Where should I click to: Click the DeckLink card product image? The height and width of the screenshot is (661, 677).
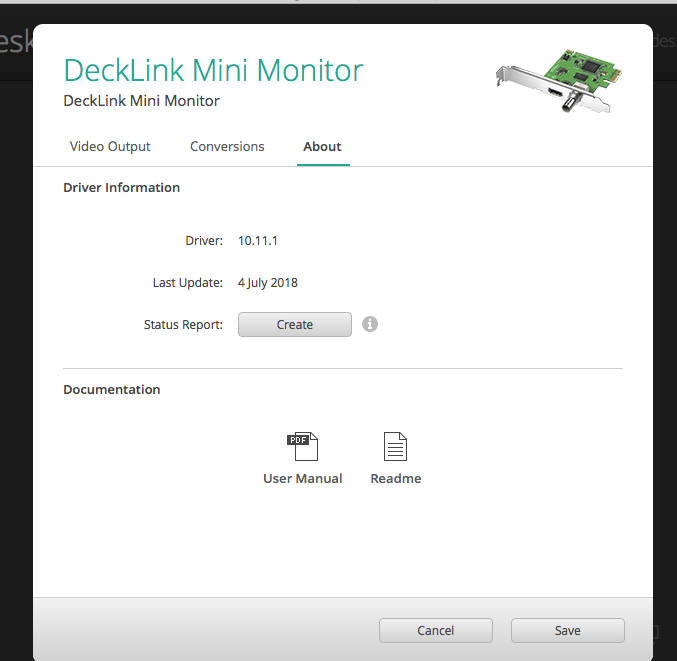tap(559, 81)
